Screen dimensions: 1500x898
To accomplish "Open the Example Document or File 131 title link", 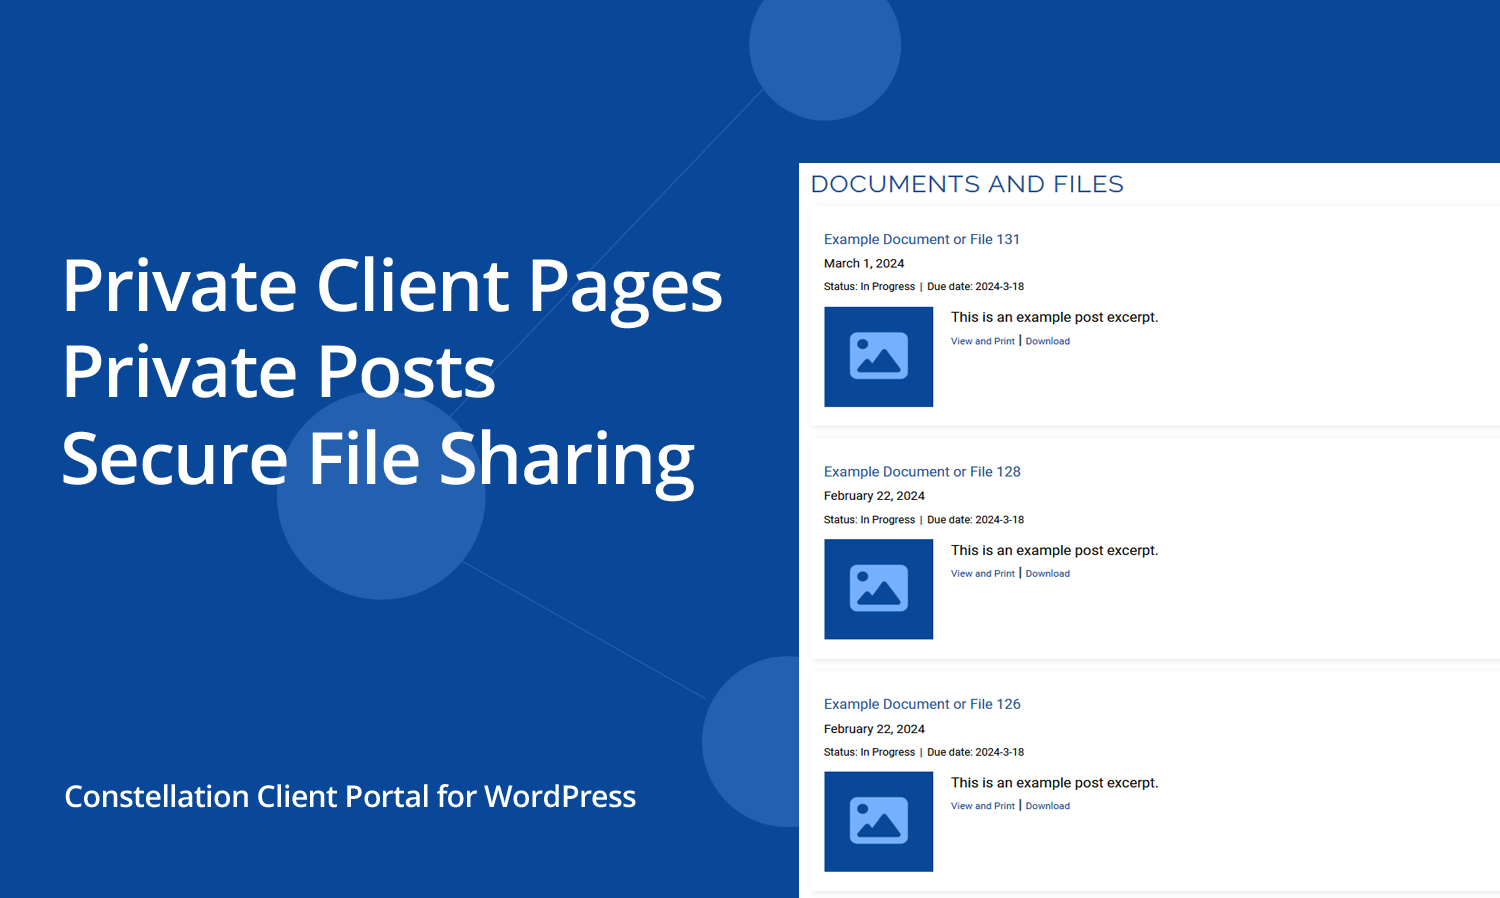I will (921, 239).
